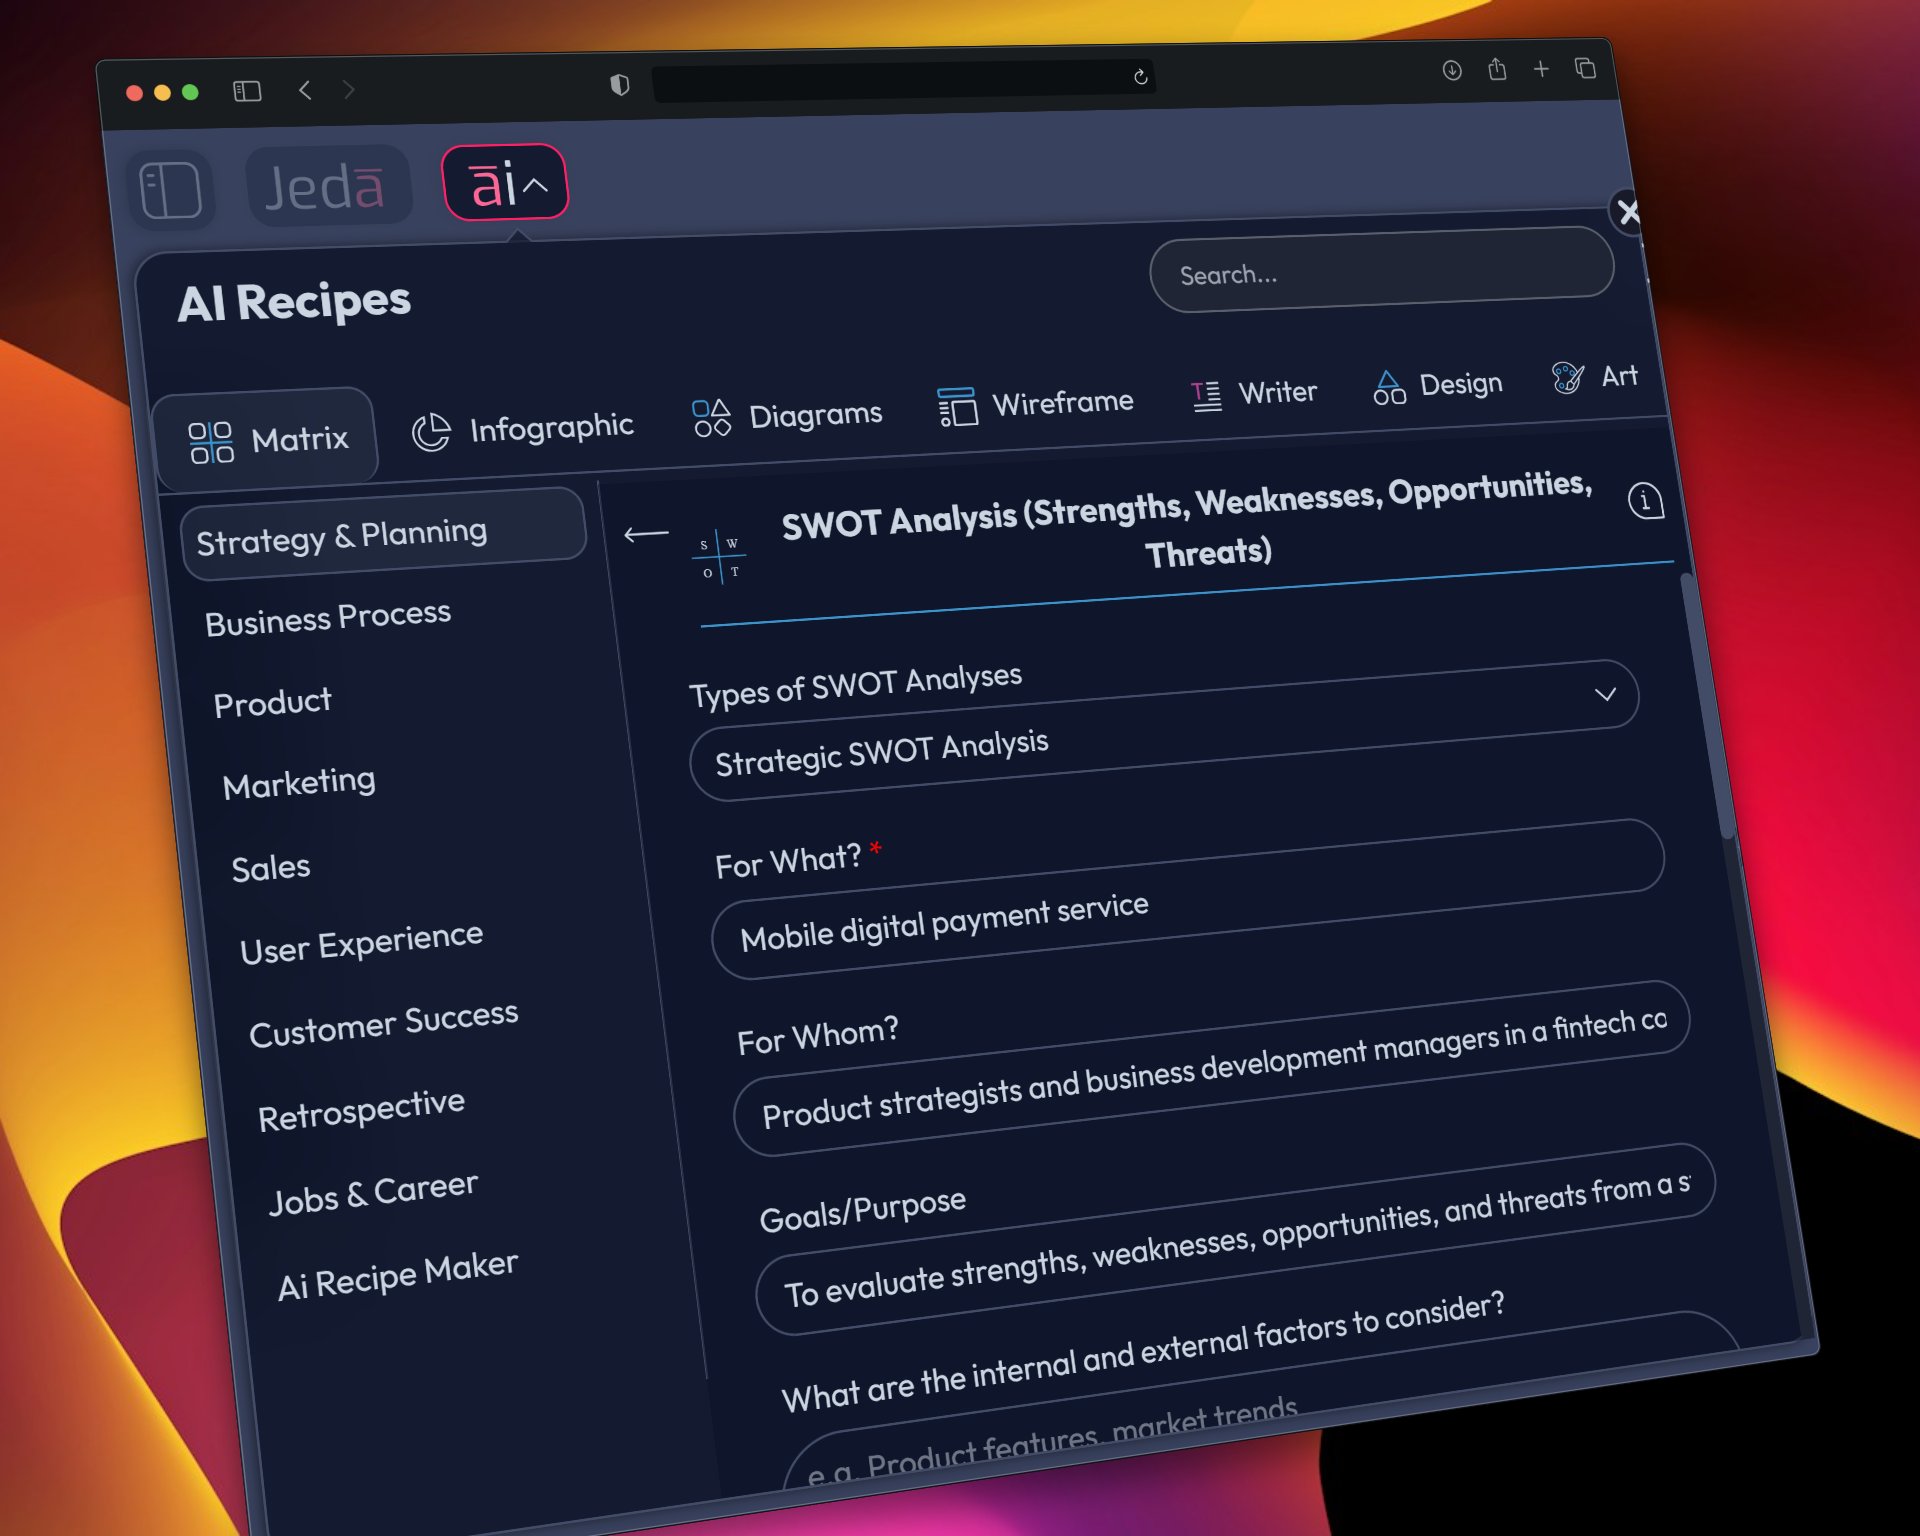
Task: Reload the page in browser toolbar
Action: pos(1140,78)
